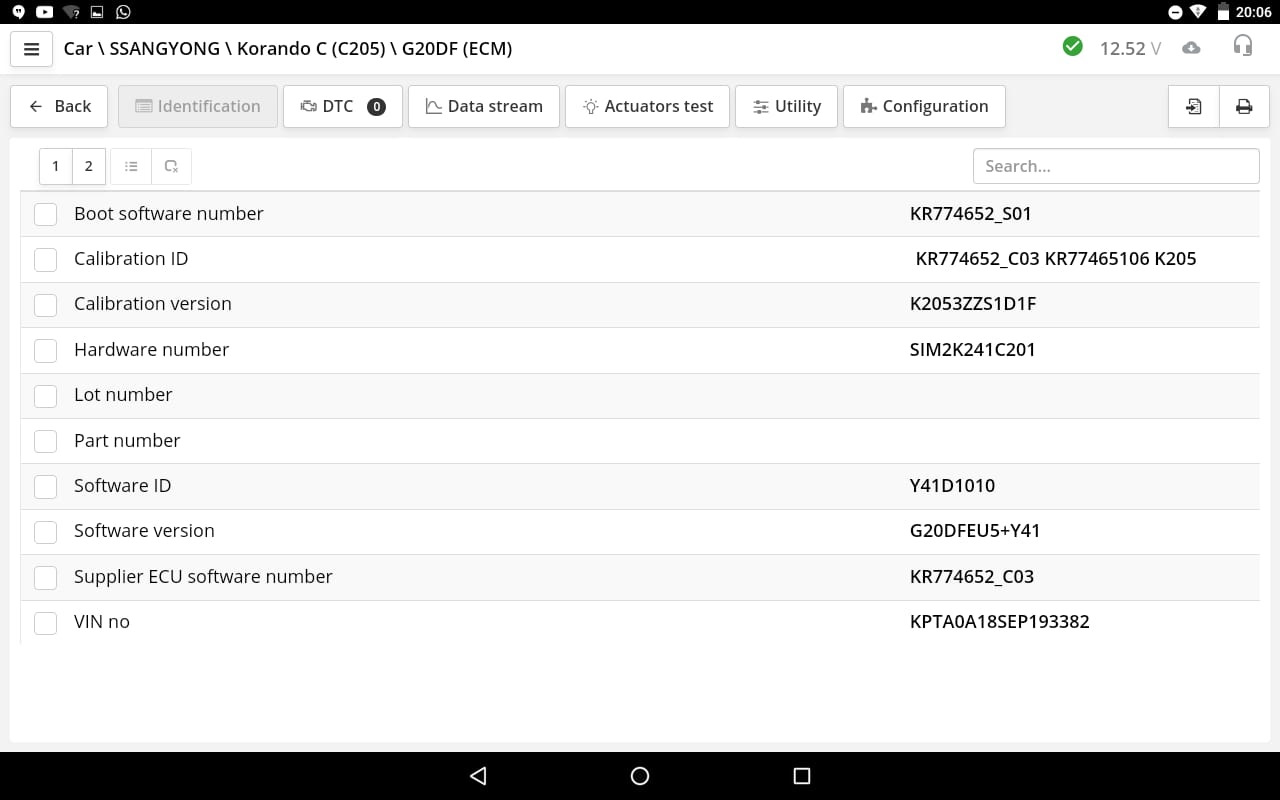
Task: Open the export report icon
Action: tap(1192, 106)
